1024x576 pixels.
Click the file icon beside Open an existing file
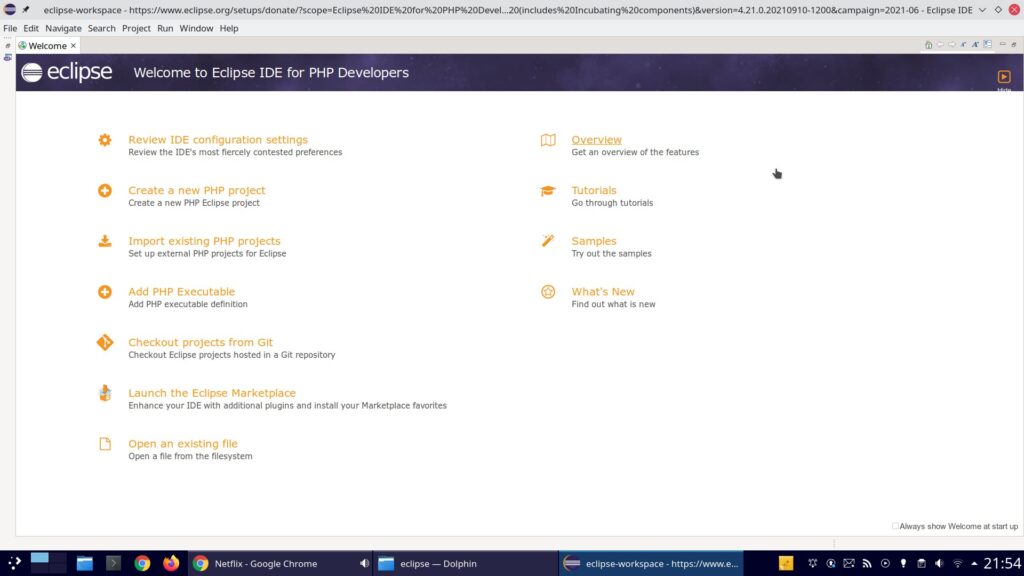(x=104, y=444)
